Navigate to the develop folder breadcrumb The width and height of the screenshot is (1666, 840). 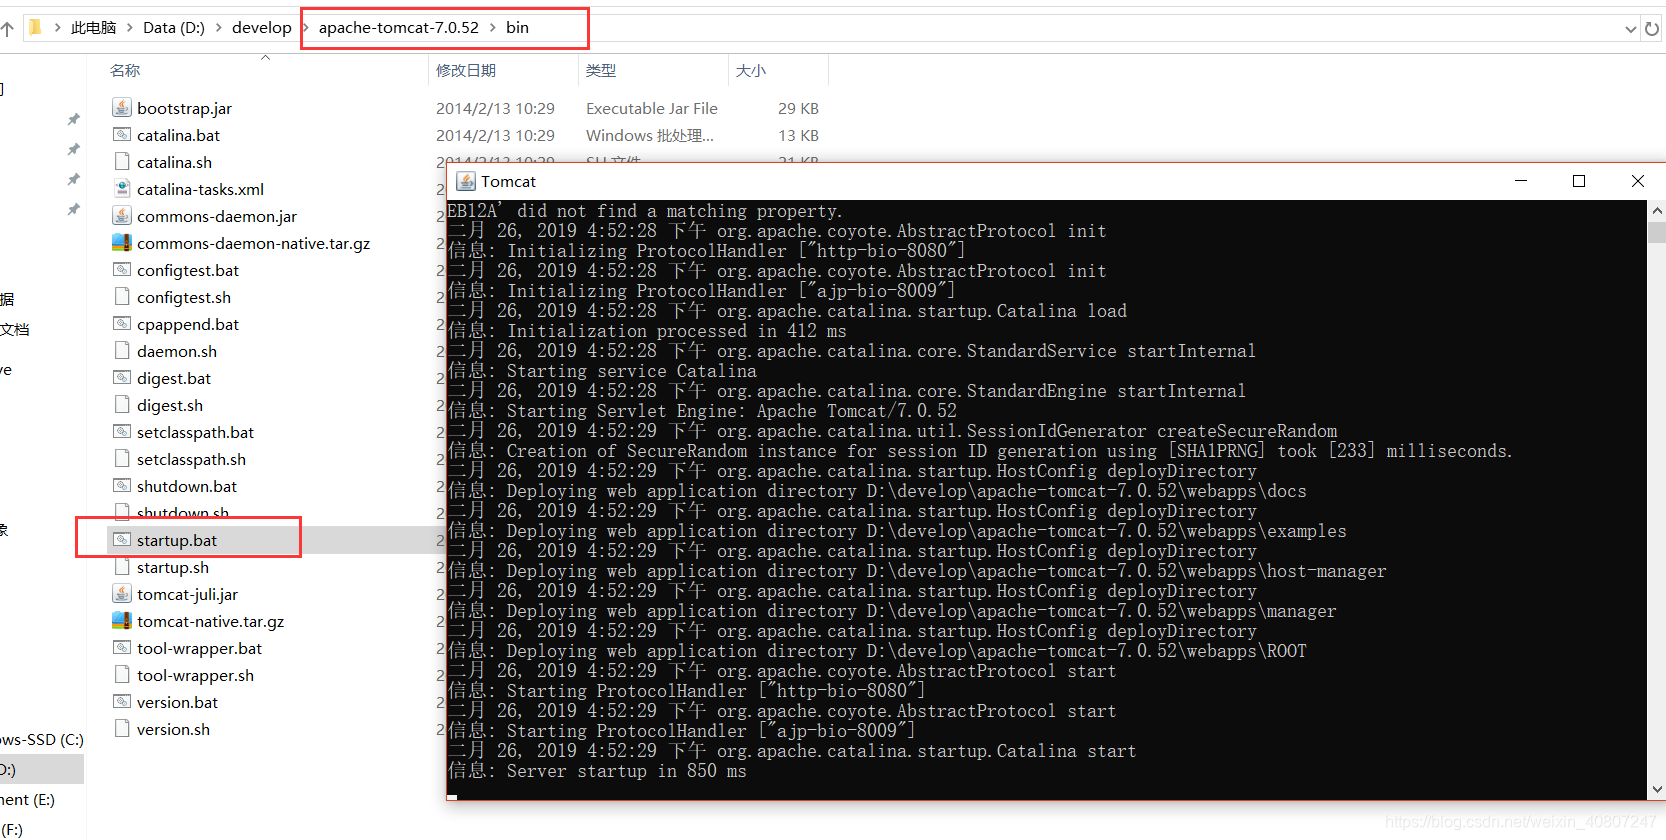click(262, 28)
